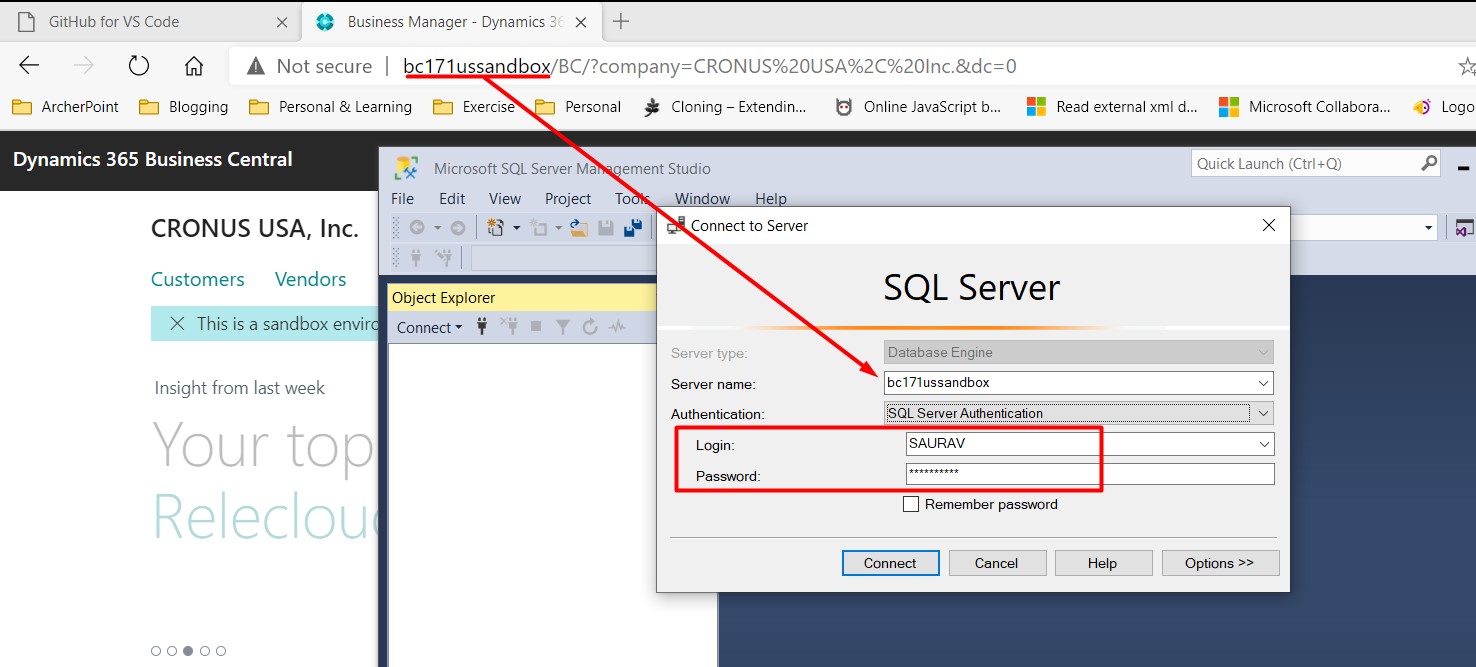The image size is (1476, 667).
Task: Click inside the Quick Launch search field
Action: pyautogui.click(x=1300, y=162)
